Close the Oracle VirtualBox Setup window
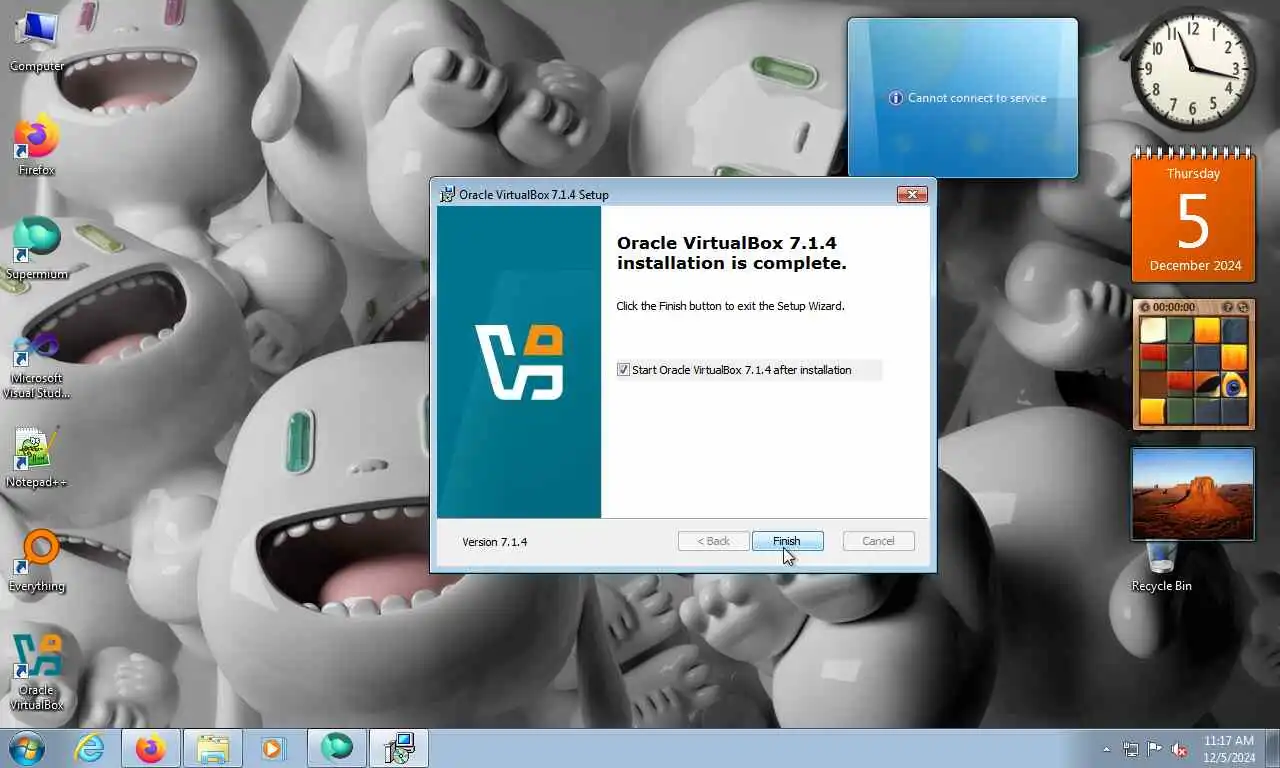 pyautogui.click(x=911, y=195)
